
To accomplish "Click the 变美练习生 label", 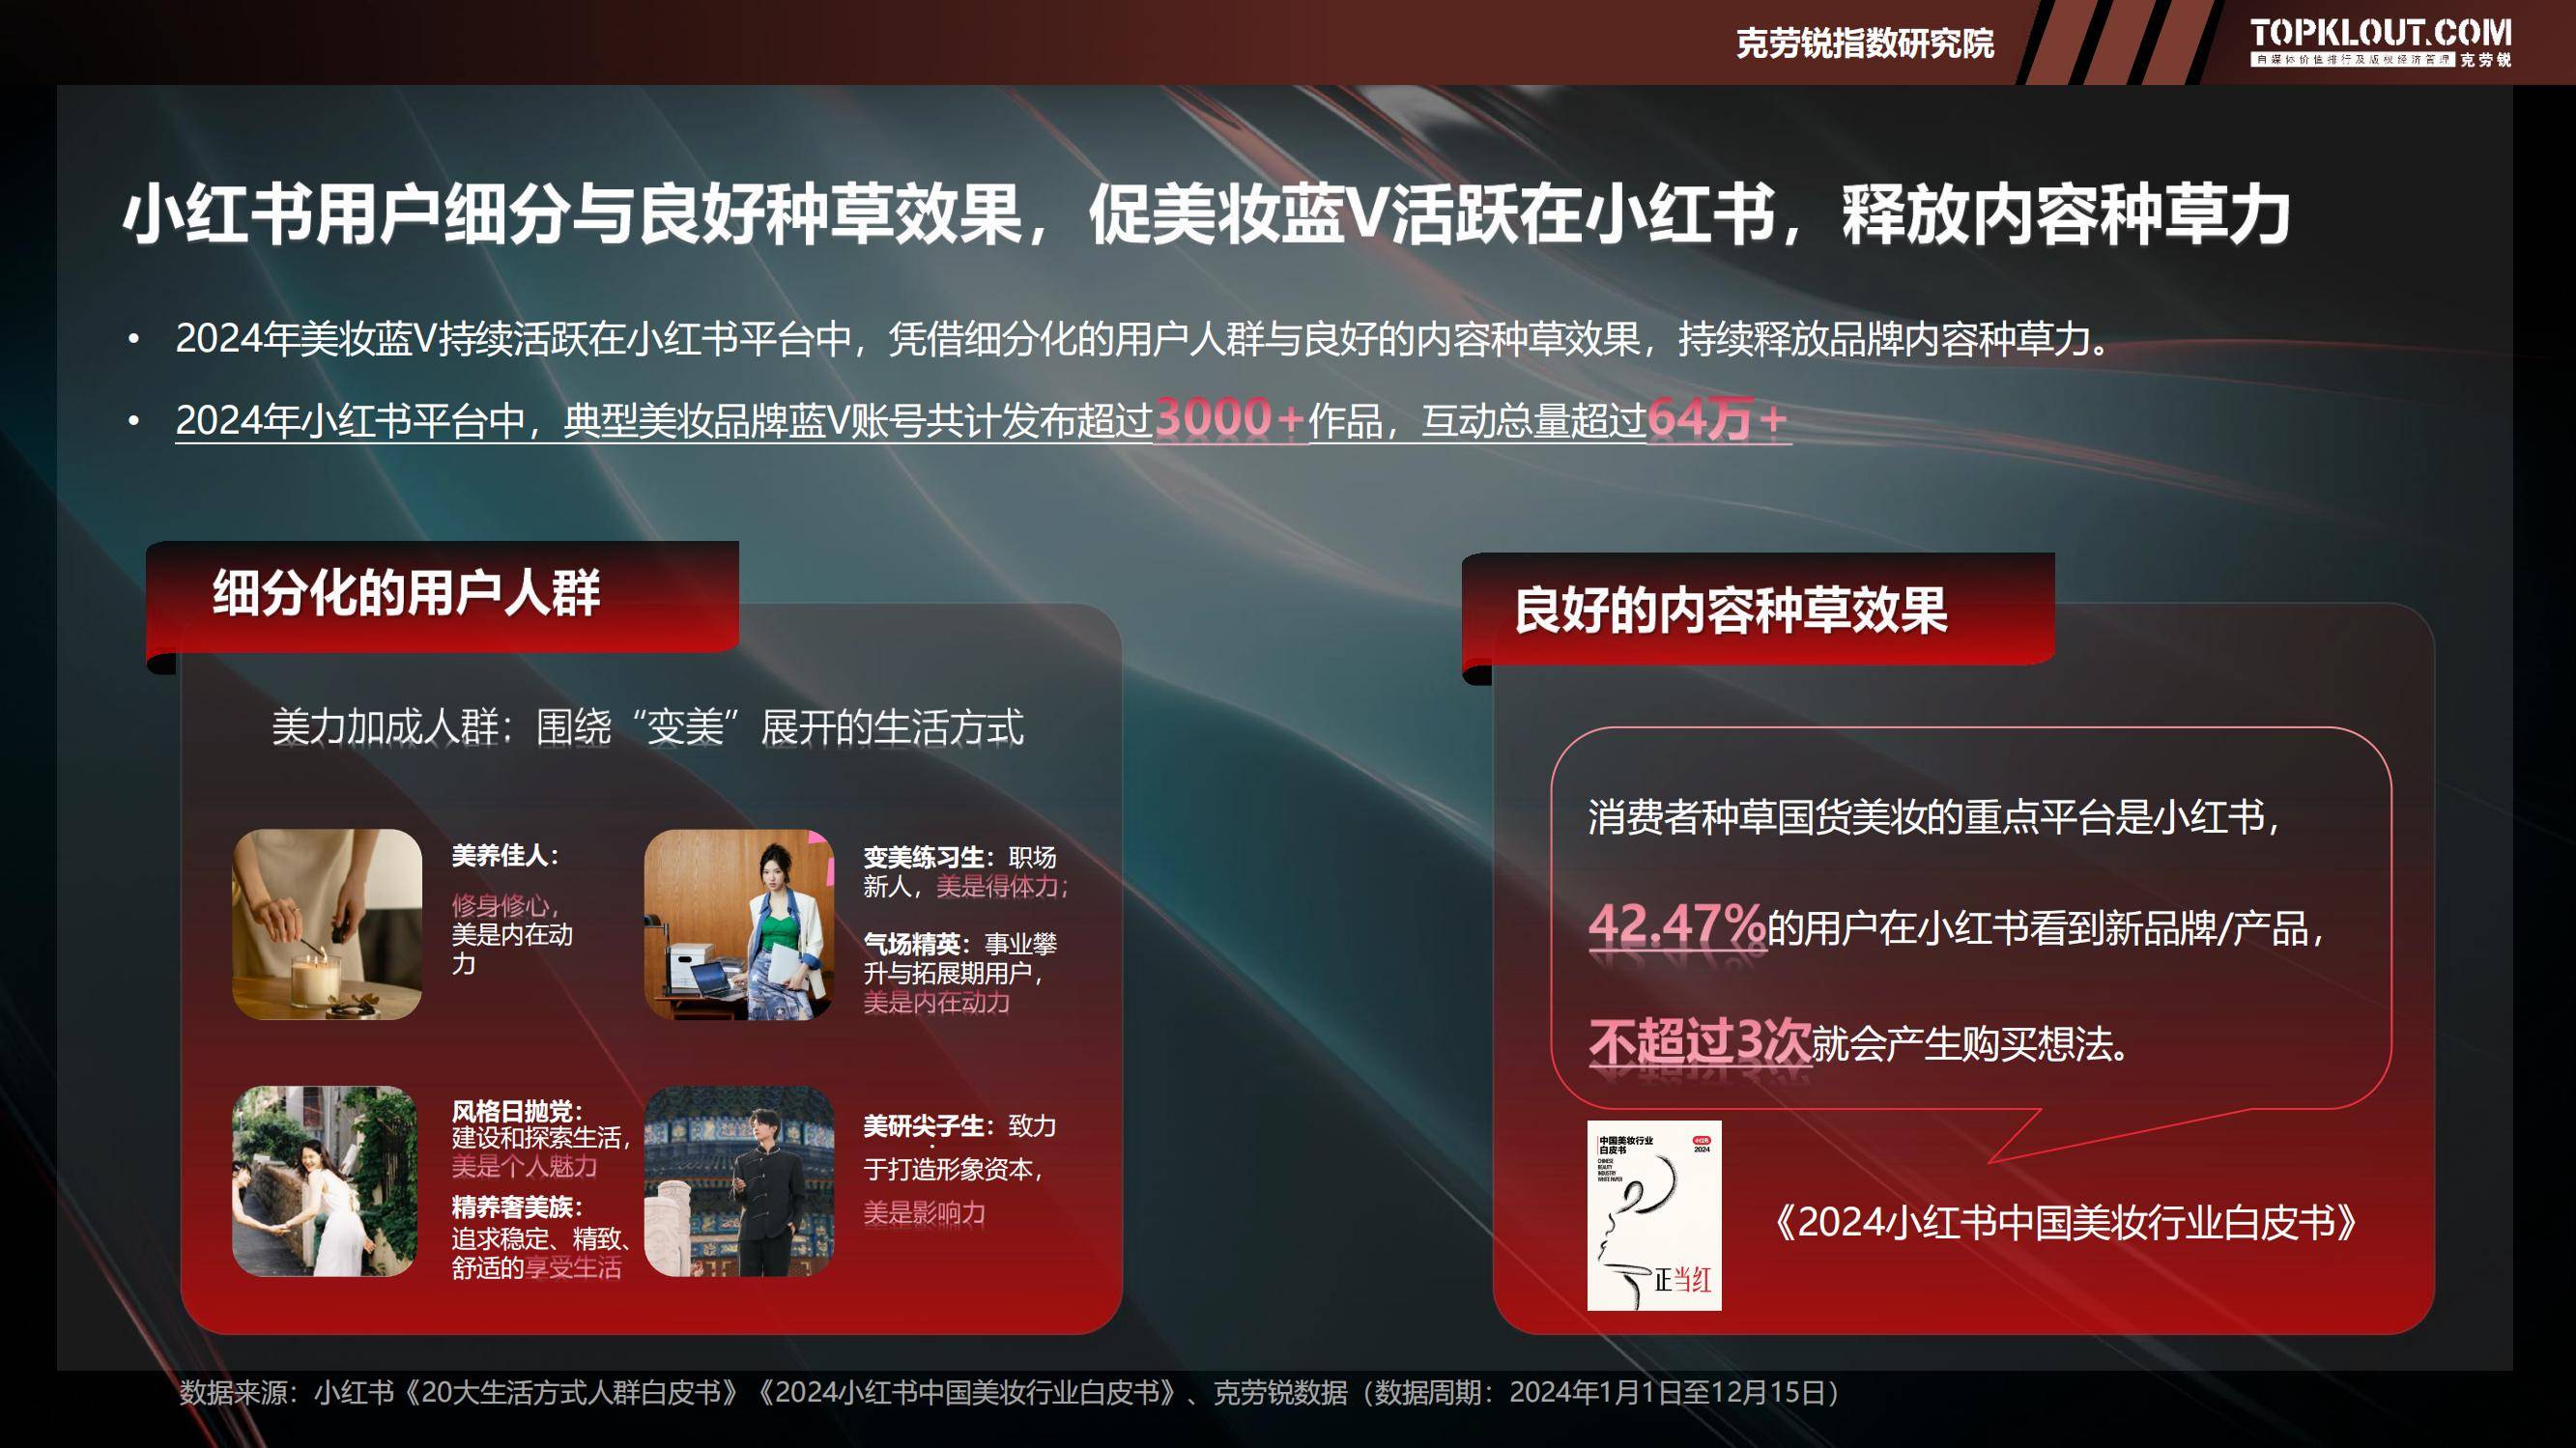I will (929, 857).
